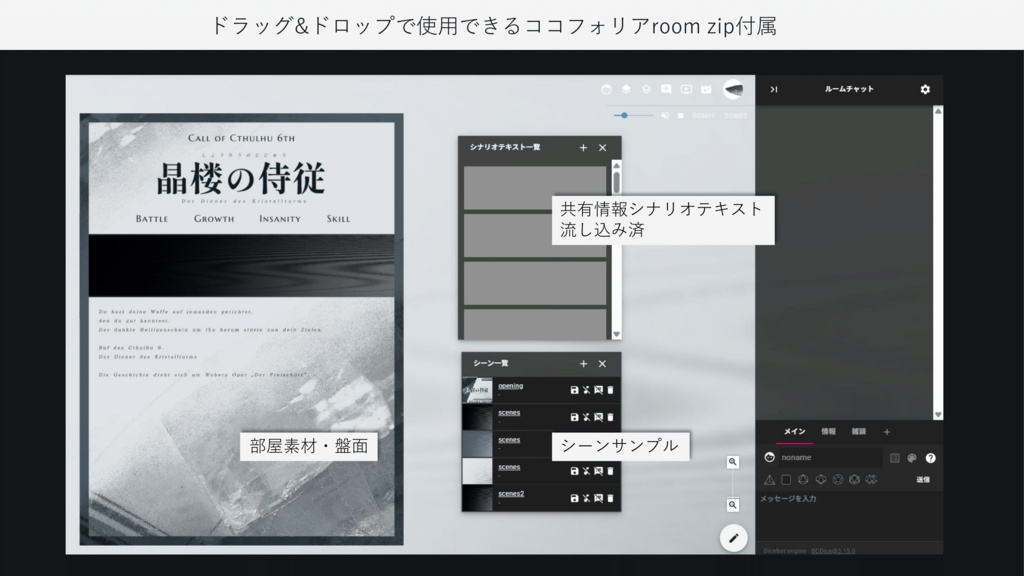Add a new chat tab with plus

(887, 432)
